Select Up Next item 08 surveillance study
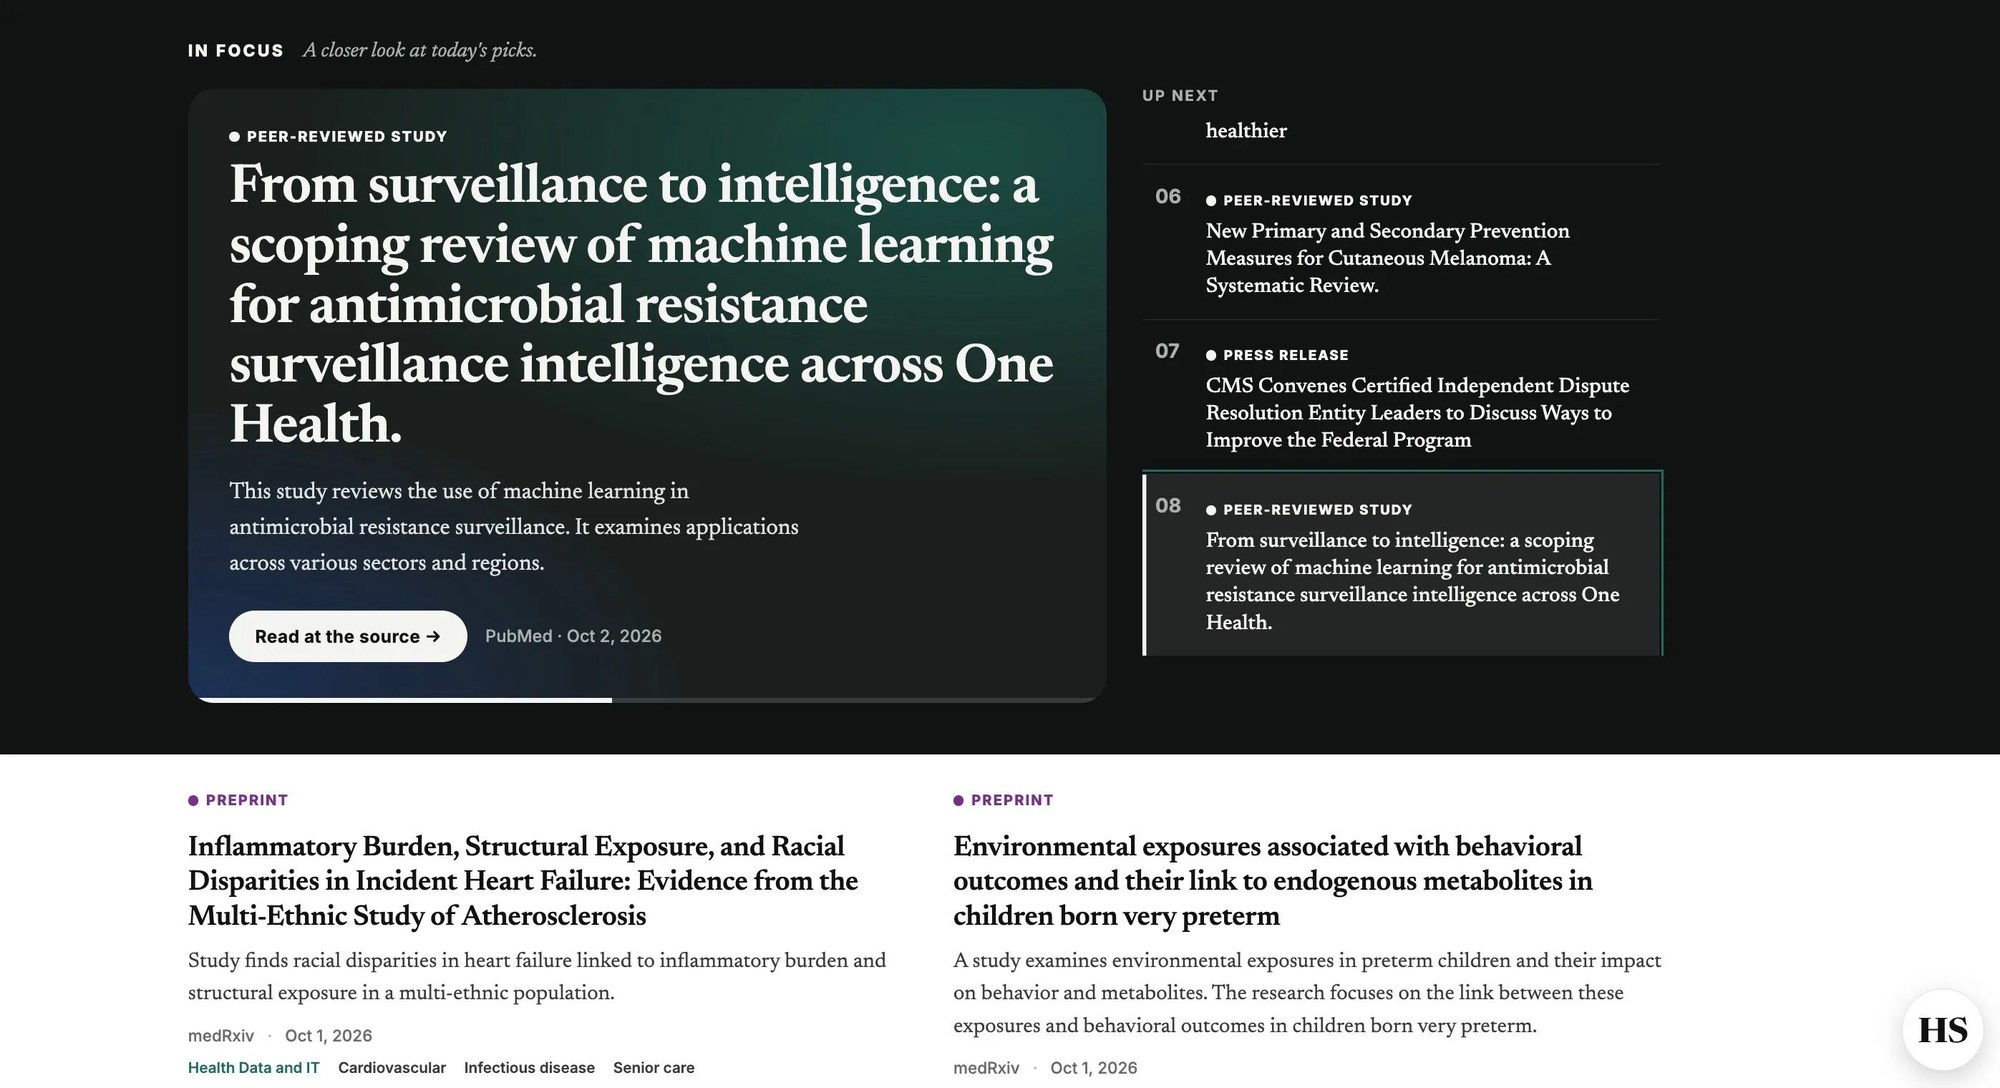 pos(1402,564)
